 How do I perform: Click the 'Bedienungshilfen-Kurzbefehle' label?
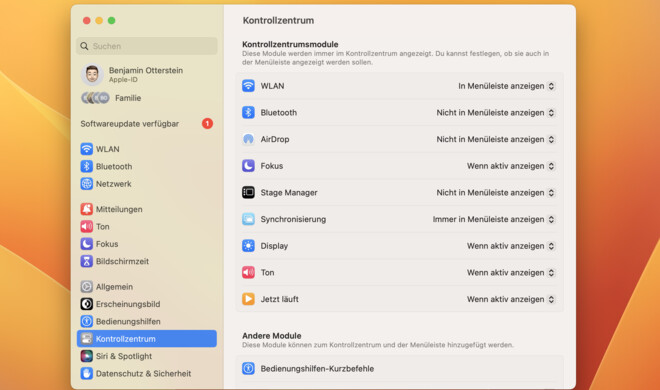[317, 369]
